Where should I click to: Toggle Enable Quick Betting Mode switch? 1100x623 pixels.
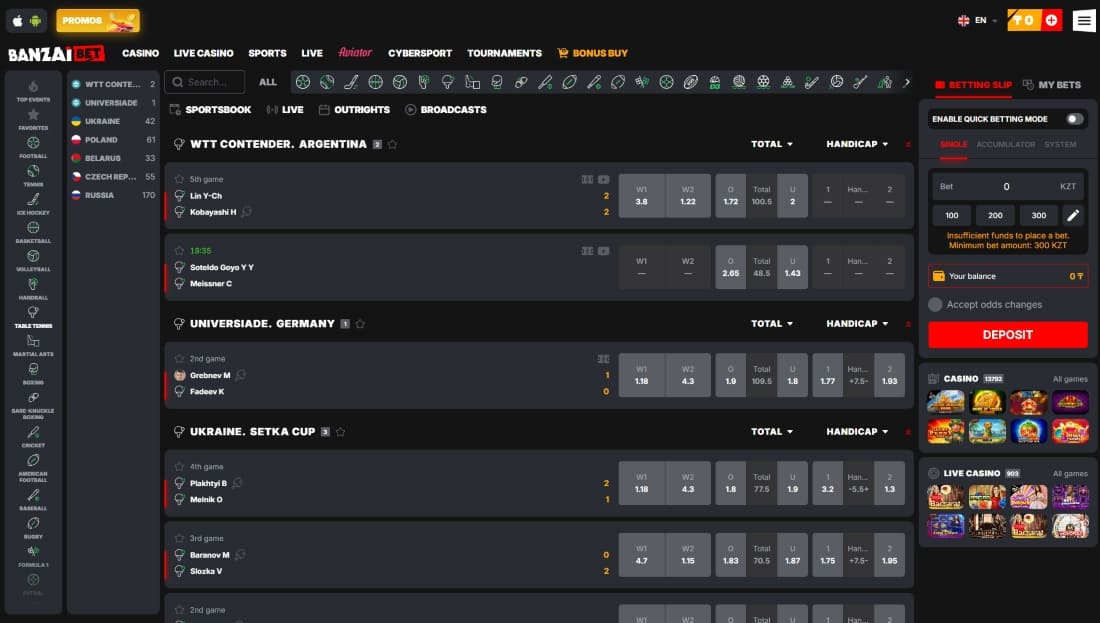1074,119
